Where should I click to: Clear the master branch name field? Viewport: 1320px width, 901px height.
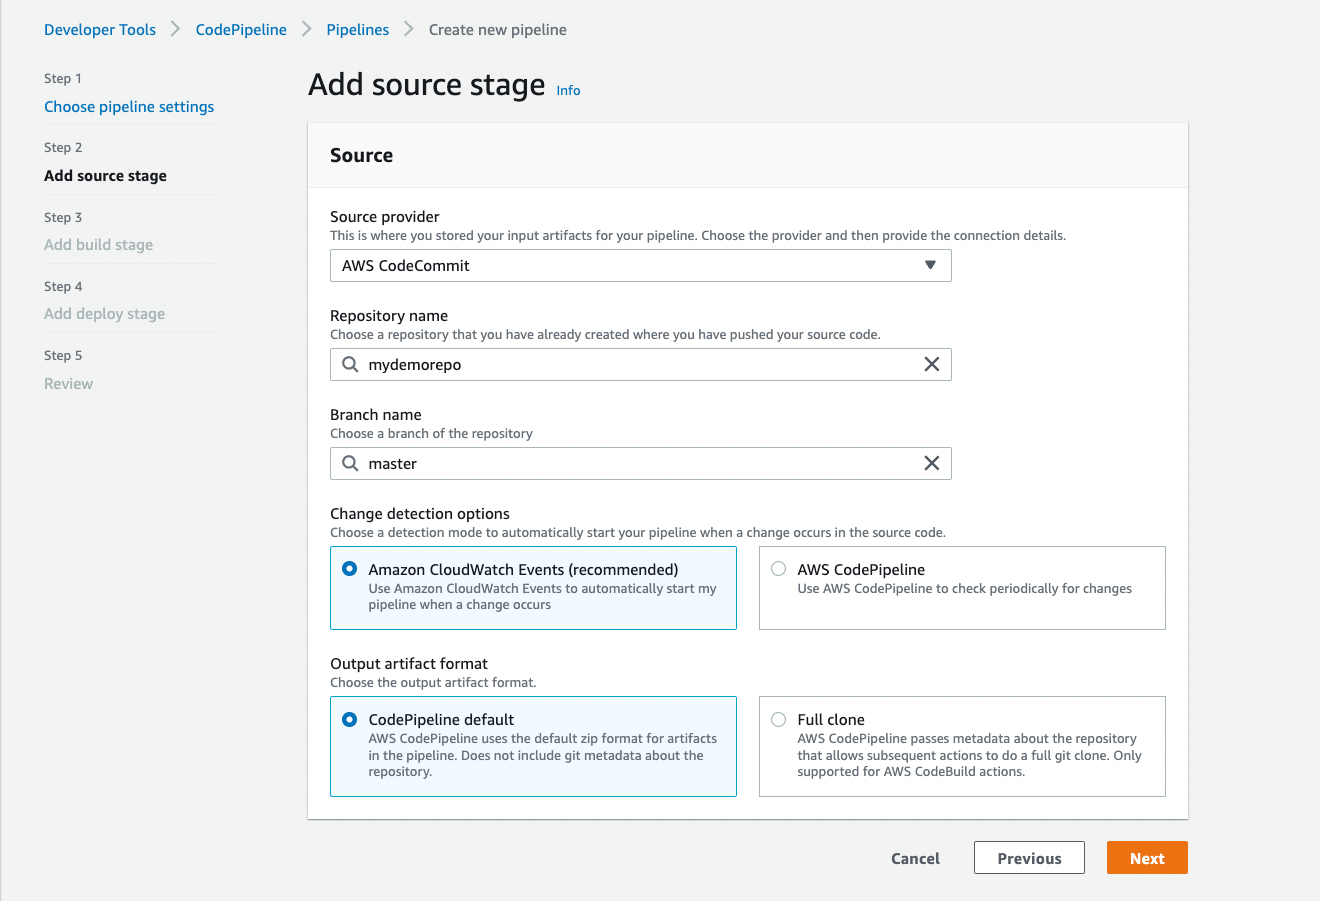click(931, 463)
